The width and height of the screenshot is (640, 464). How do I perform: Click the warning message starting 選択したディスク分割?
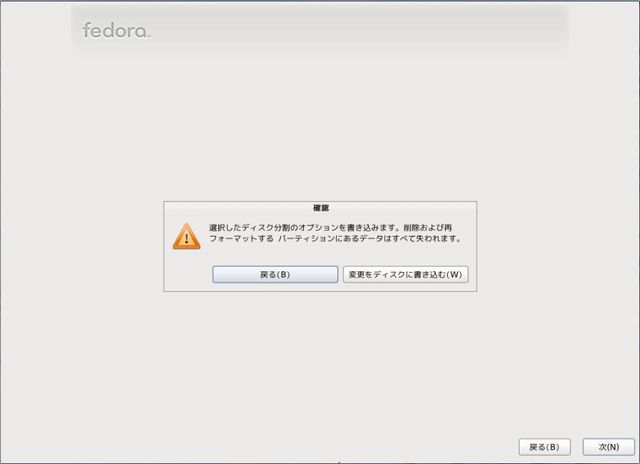tap(335, 233)
